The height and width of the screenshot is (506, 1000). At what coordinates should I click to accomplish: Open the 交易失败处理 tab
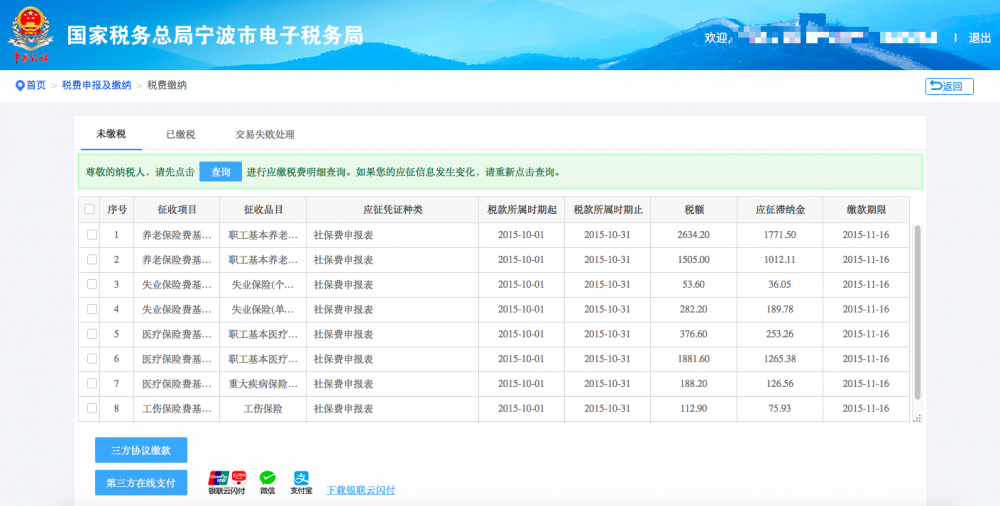tap(265, 135)
